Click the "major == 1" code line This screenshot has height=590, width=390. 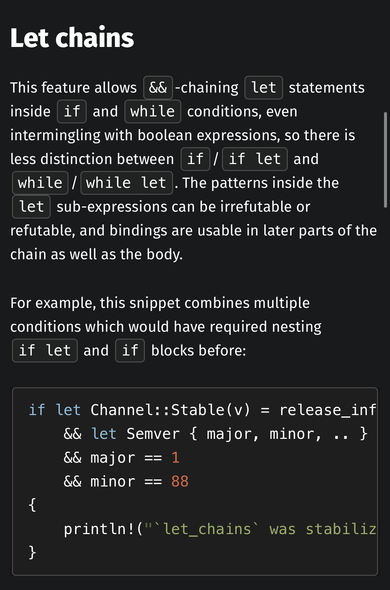pos(122,458)
